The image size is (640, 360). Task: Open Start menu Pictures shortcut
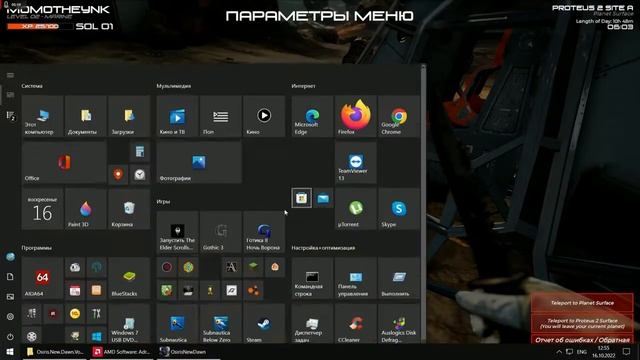[10, 297]
